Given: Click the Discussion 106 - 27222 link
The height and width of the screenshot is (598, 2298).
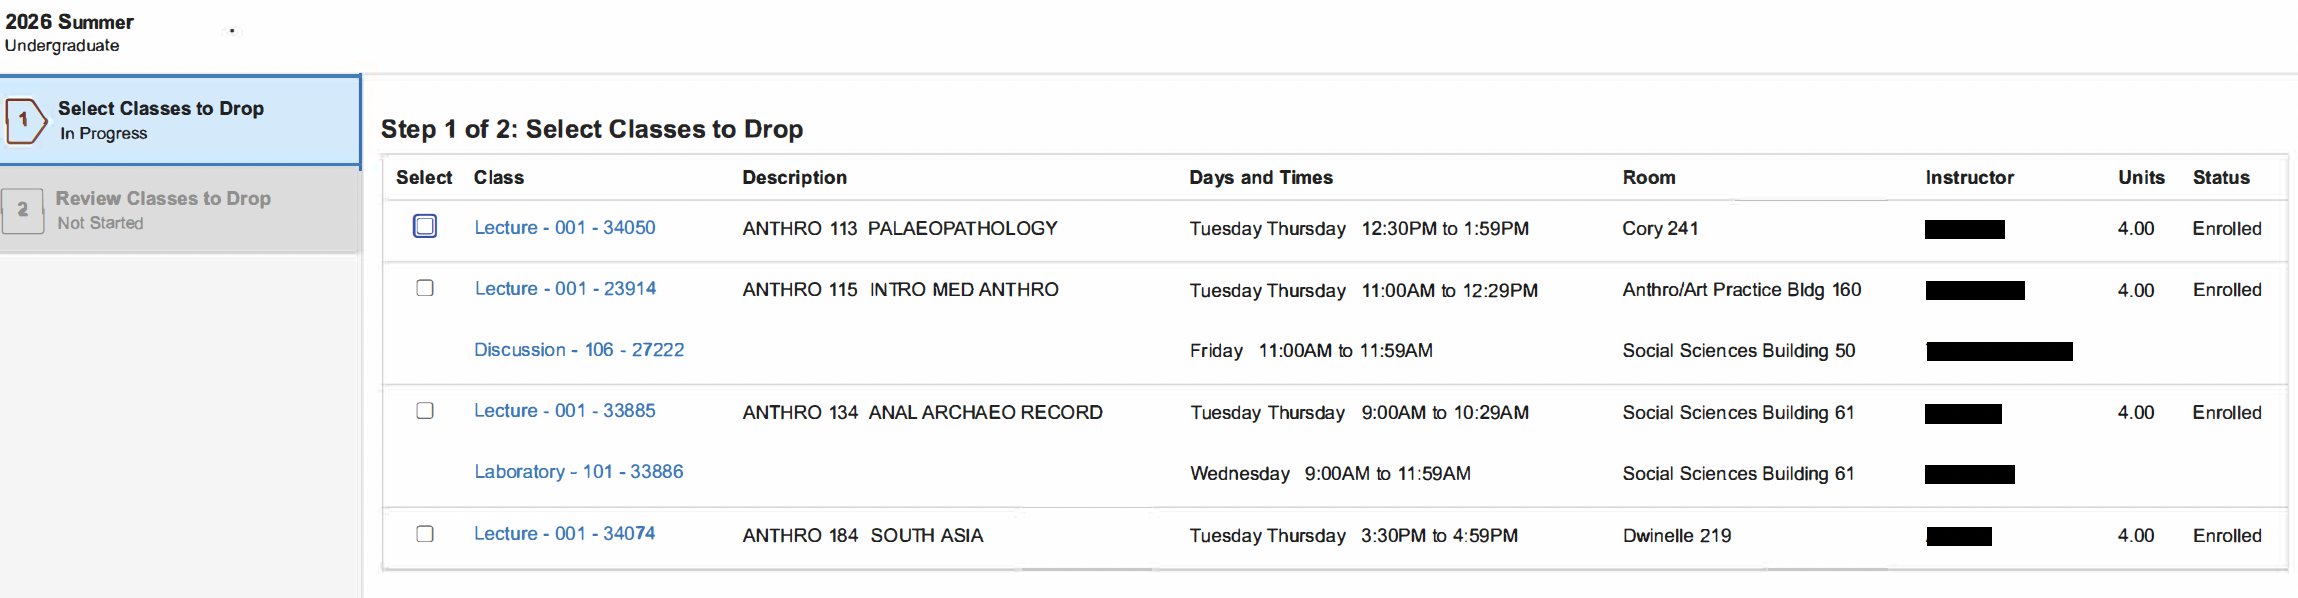Looking at the screenshot, I should [x=579, y=350].
